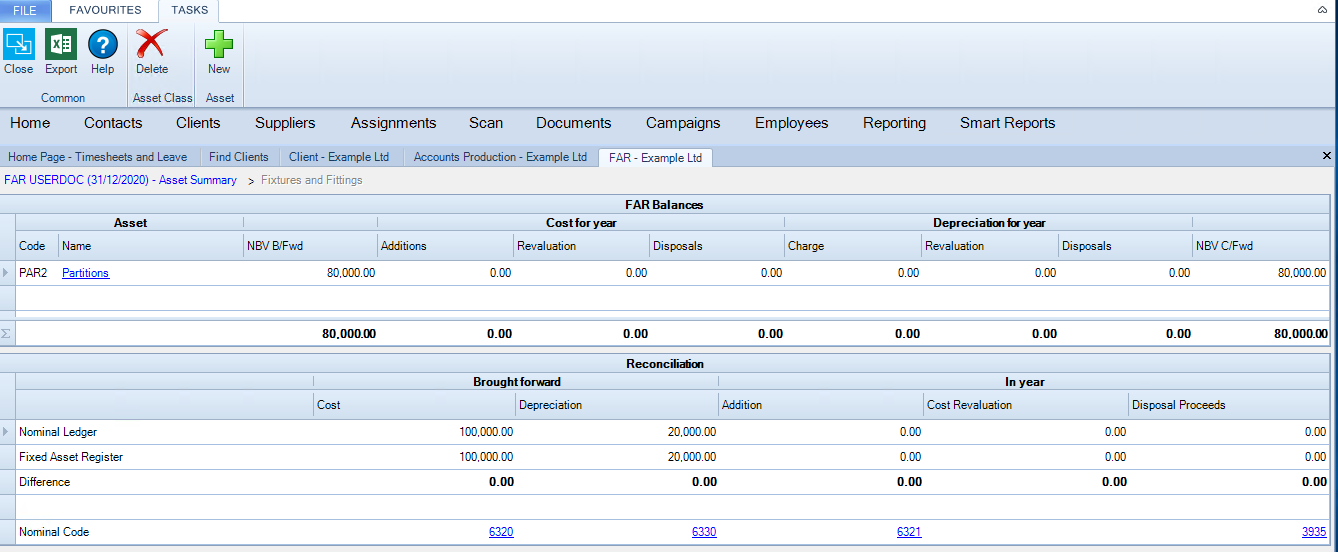The width and height of the screenshot is (1338, 552).
Task: Open Contacts in navigation bar
Action: point(113,123)
